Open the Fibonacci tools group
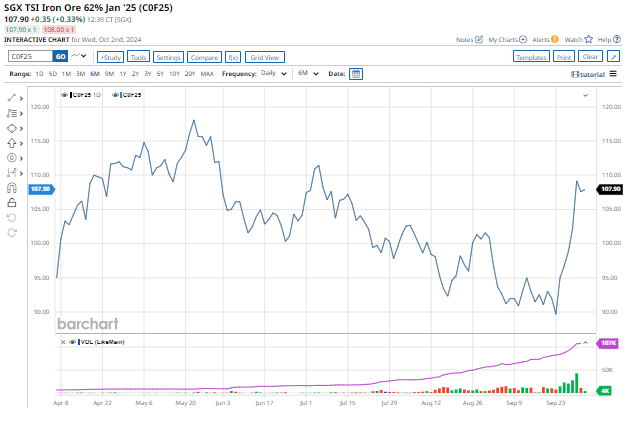Screen dimensions: 632x426 [12, 113]
